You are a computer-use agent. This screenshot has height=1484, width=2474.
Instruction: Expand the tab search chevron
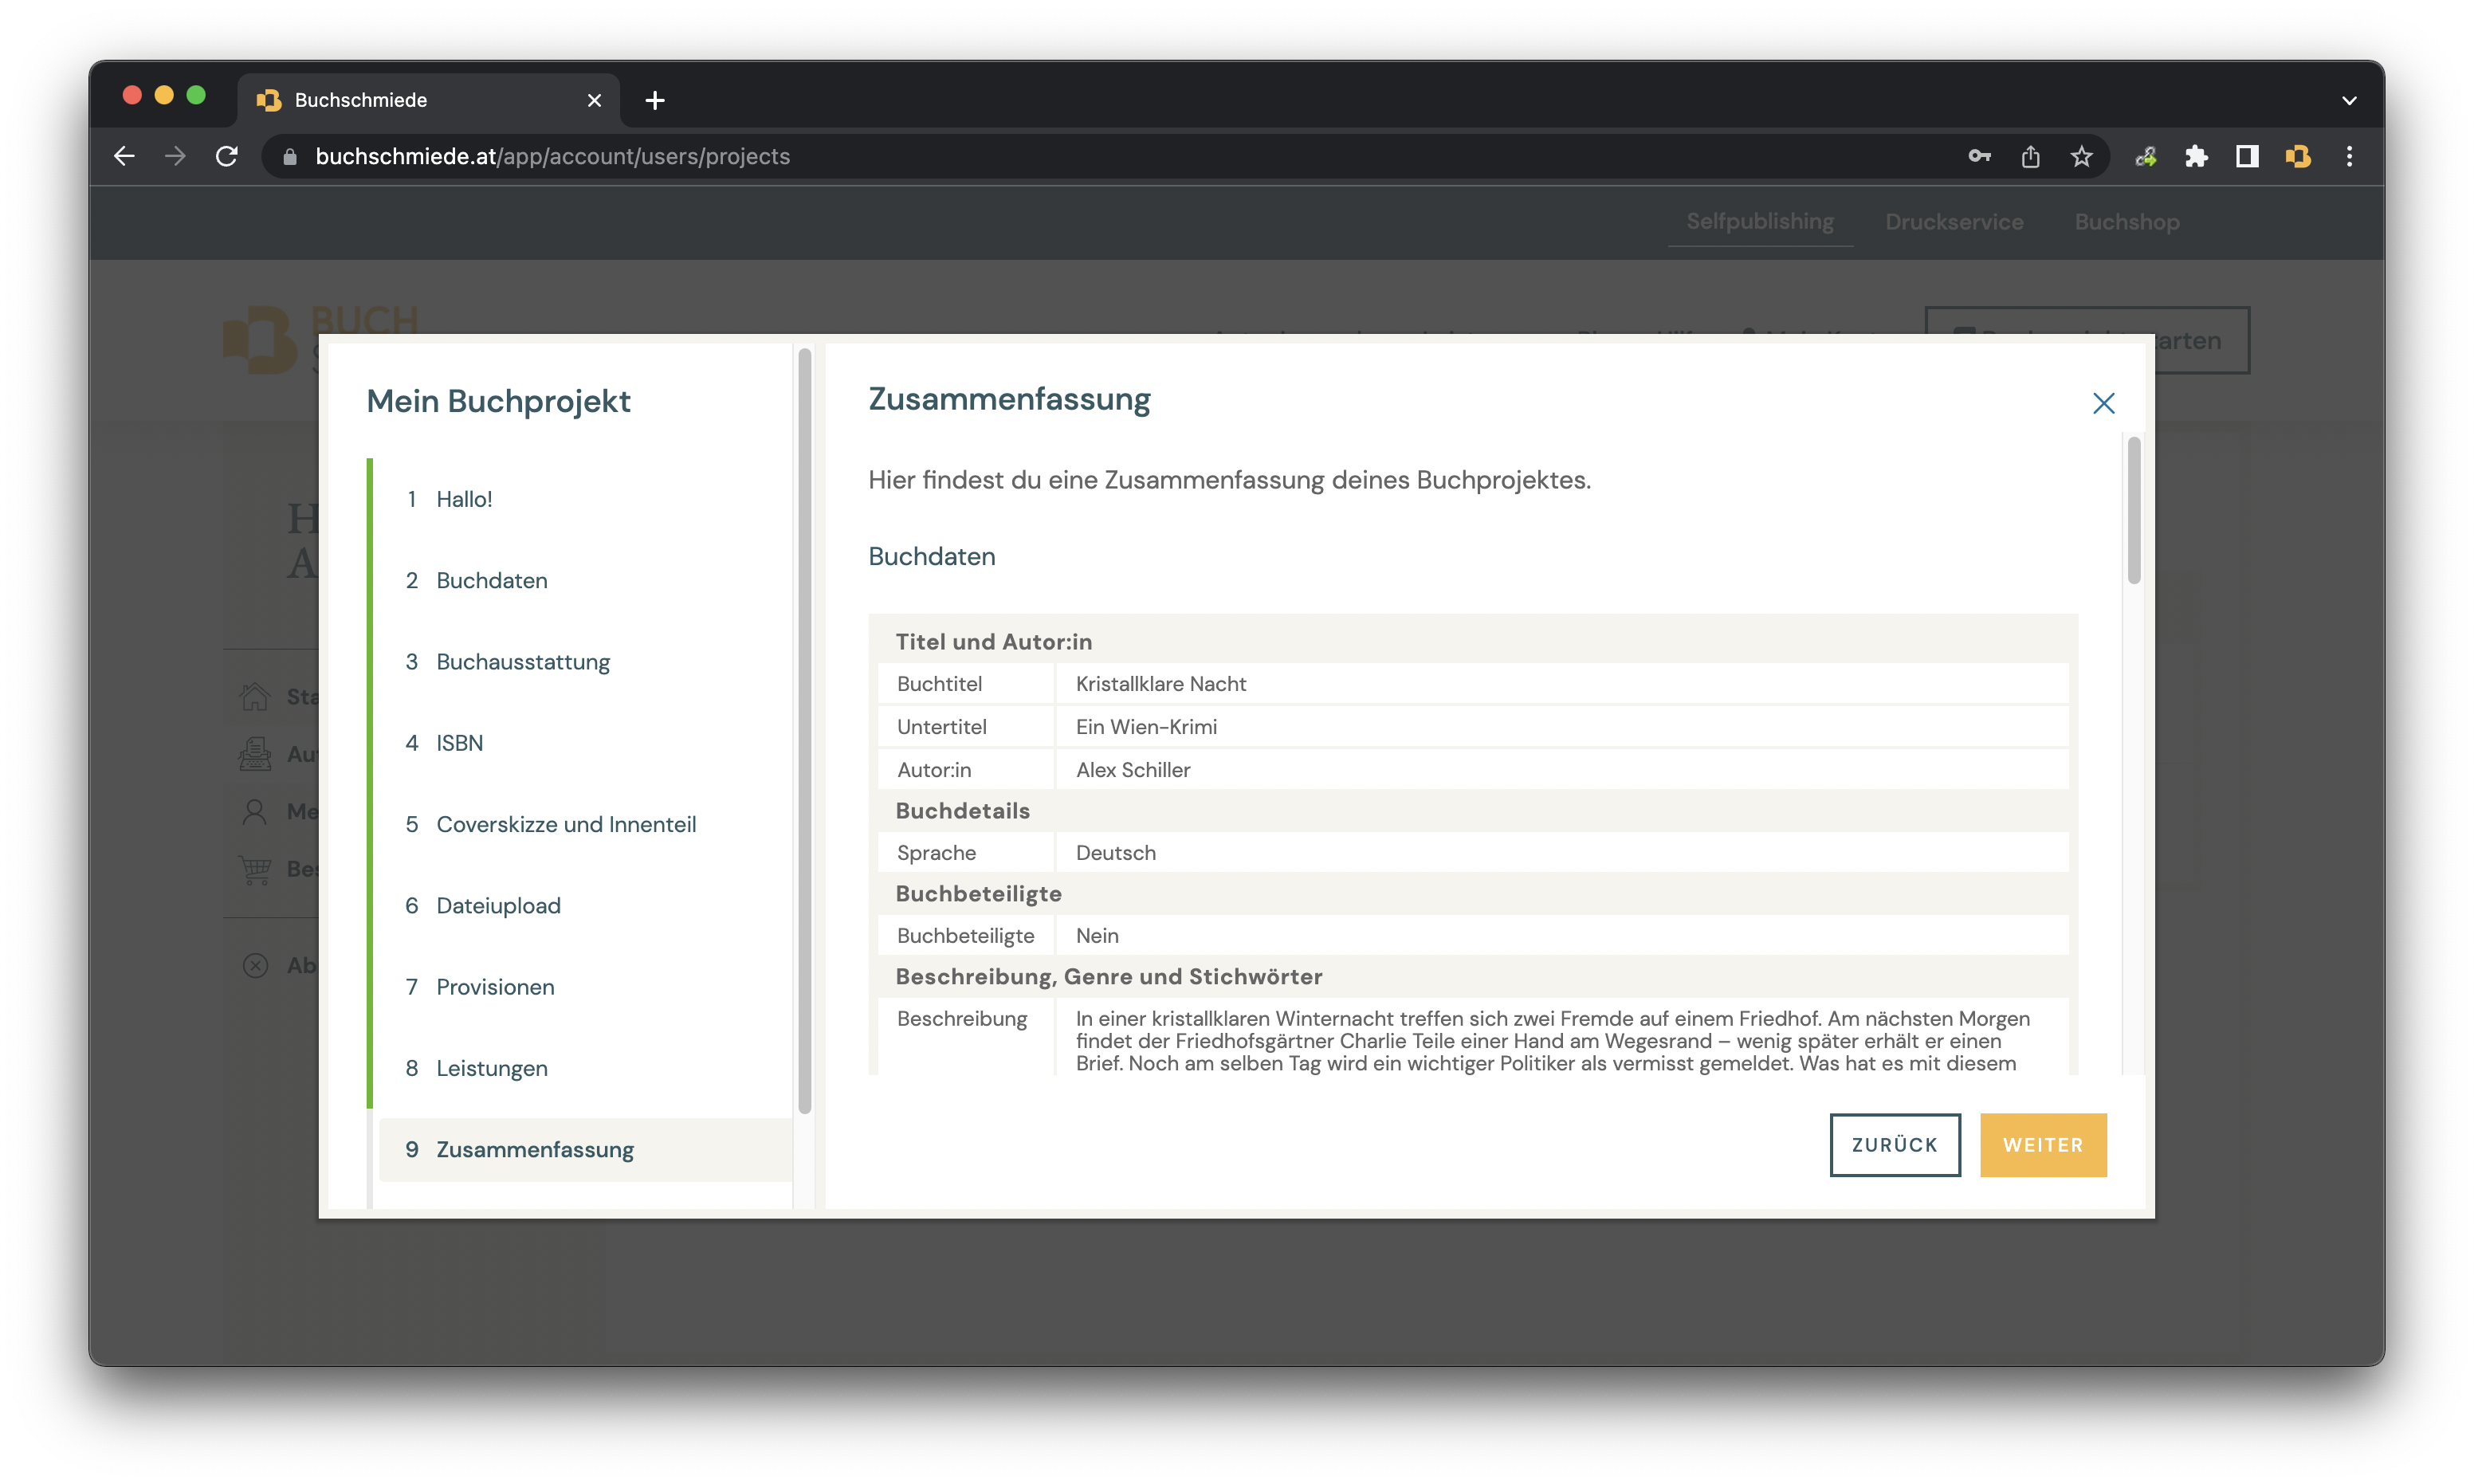[2349, 100]
